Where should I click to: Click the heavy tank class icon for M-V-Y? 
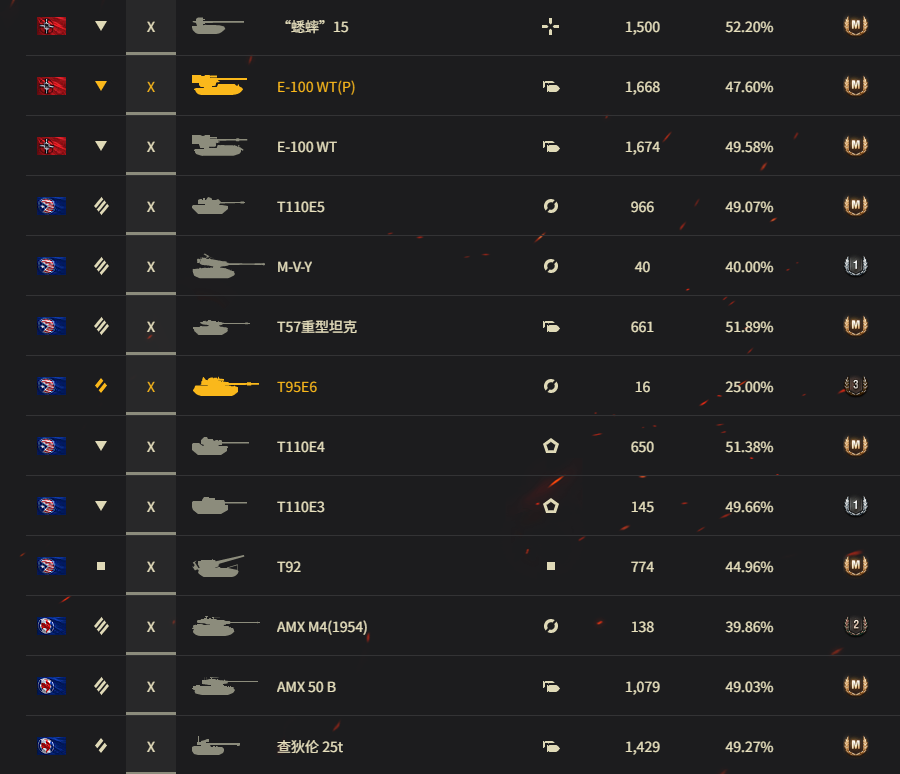pos(101,266)
